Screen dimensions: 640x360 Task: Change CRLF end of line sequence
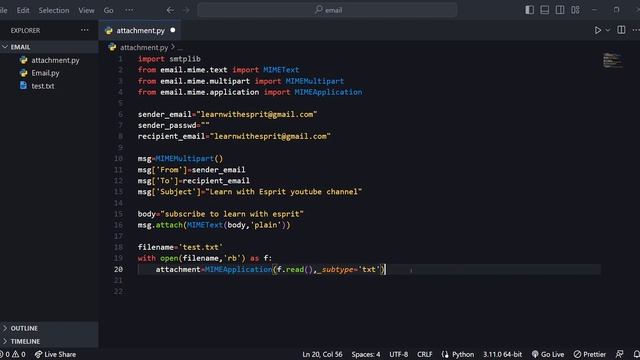point(424,354)
